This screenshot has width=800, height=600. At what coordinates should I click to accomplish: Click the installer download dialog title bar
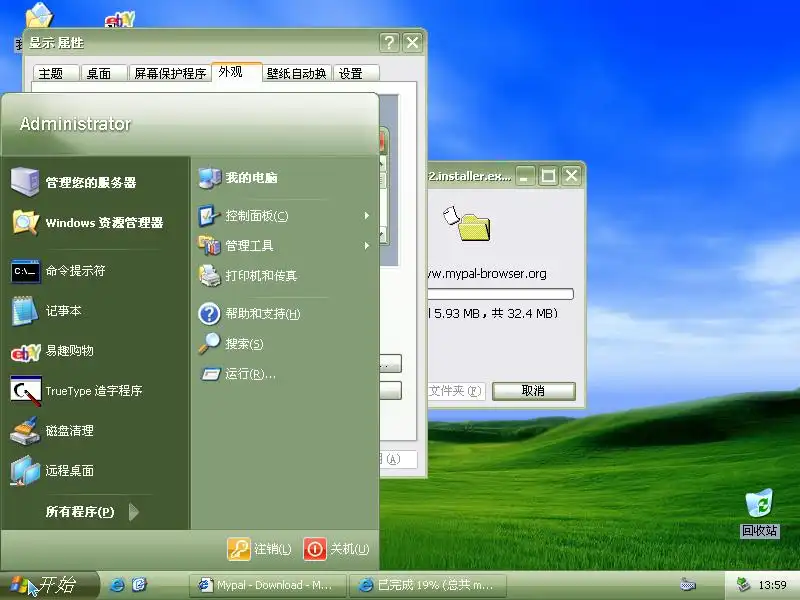tap(469, 176)
